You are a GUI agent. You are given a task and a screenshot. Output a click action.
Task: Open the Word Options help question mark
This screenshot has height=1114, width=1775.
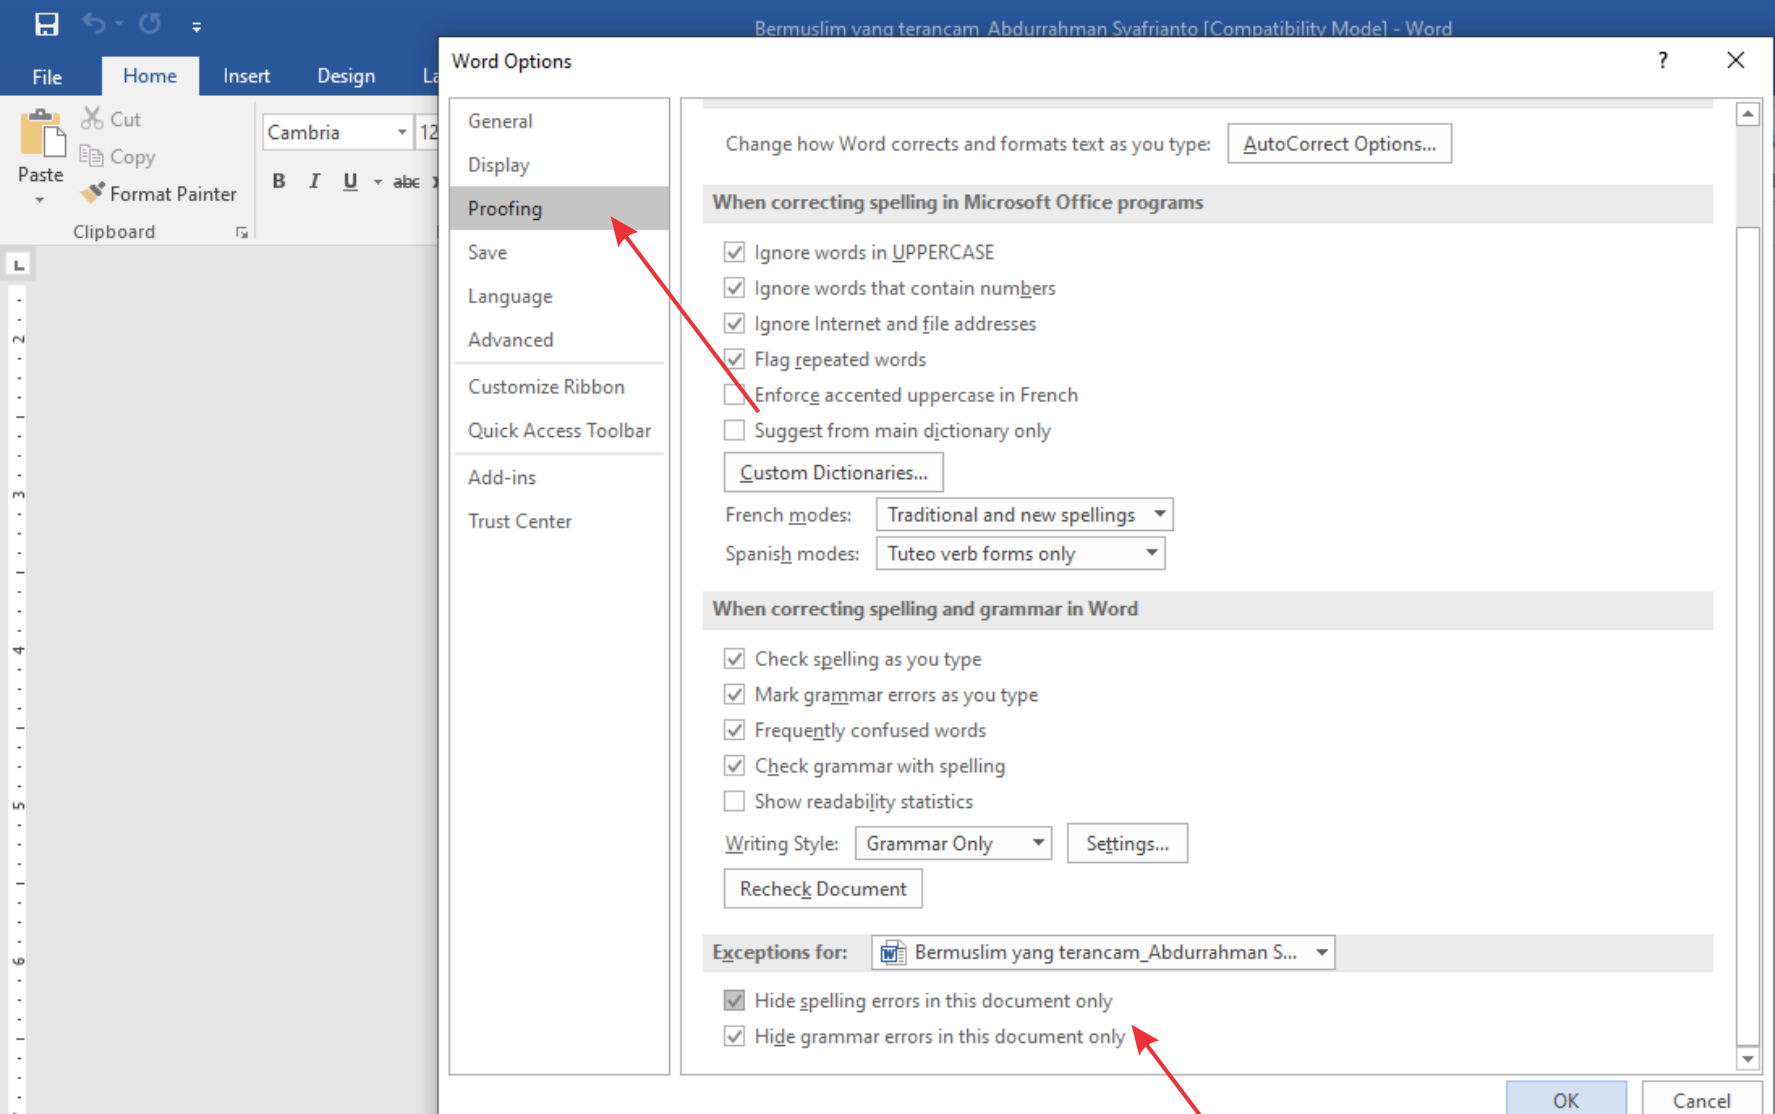tap(1662, 61)
